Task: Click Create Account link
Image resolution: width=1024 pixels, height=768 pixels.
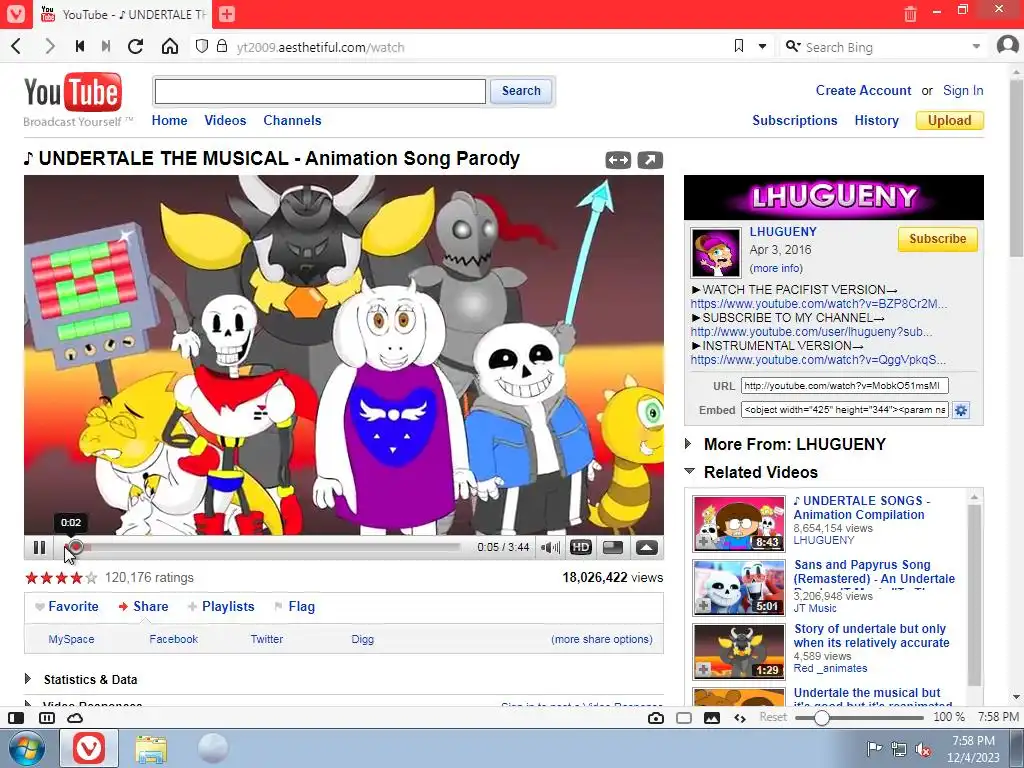Action: click(863, 90)
